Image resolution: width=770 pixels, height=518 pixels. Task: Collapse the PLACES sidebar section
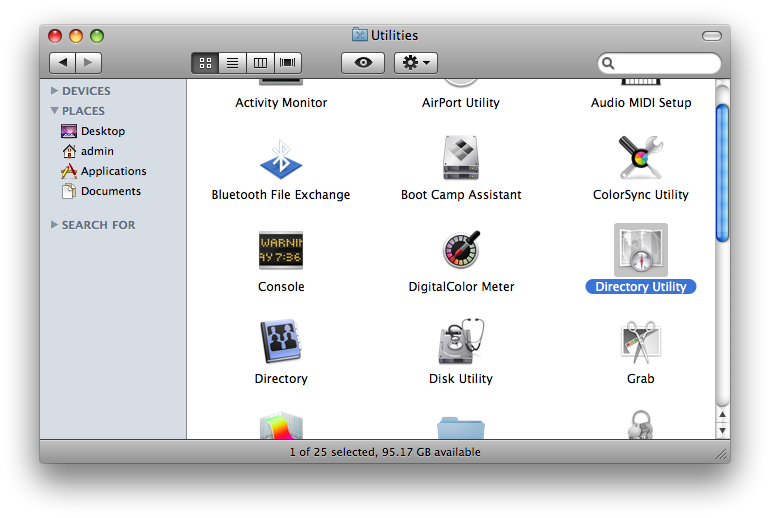[x=54, y=111]
